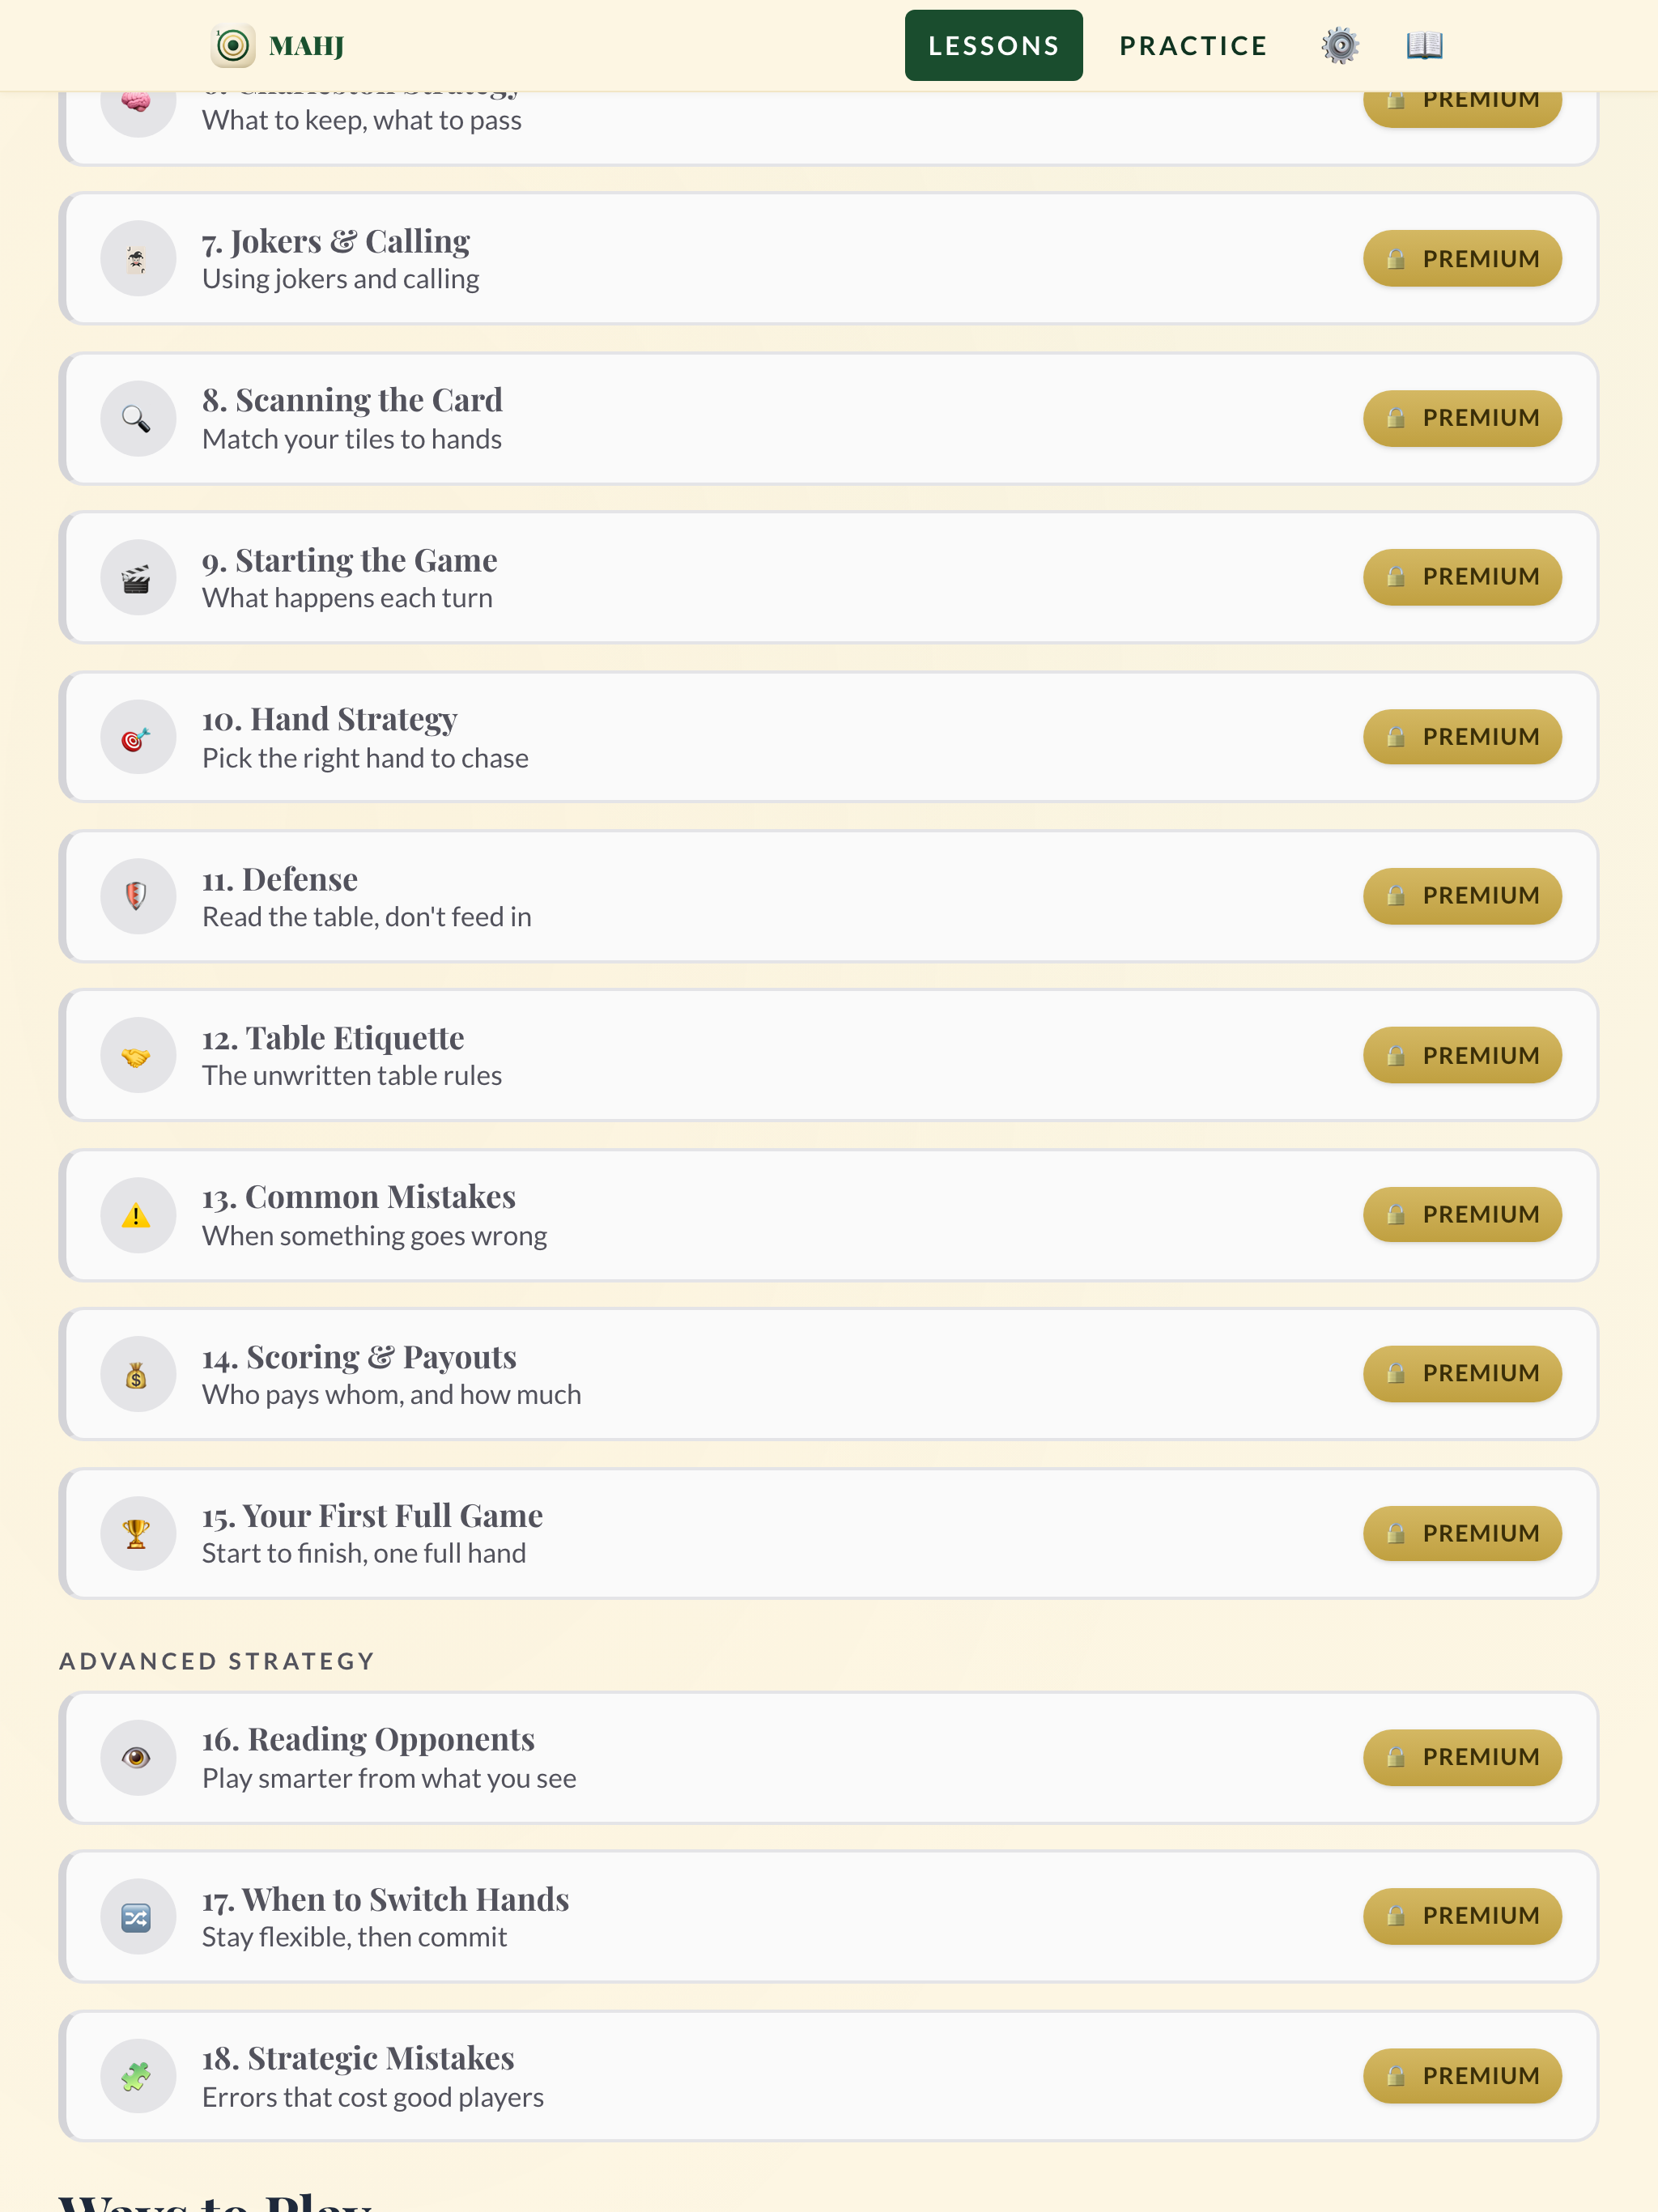Click the MAHJ logo icon

click(233, 46)
